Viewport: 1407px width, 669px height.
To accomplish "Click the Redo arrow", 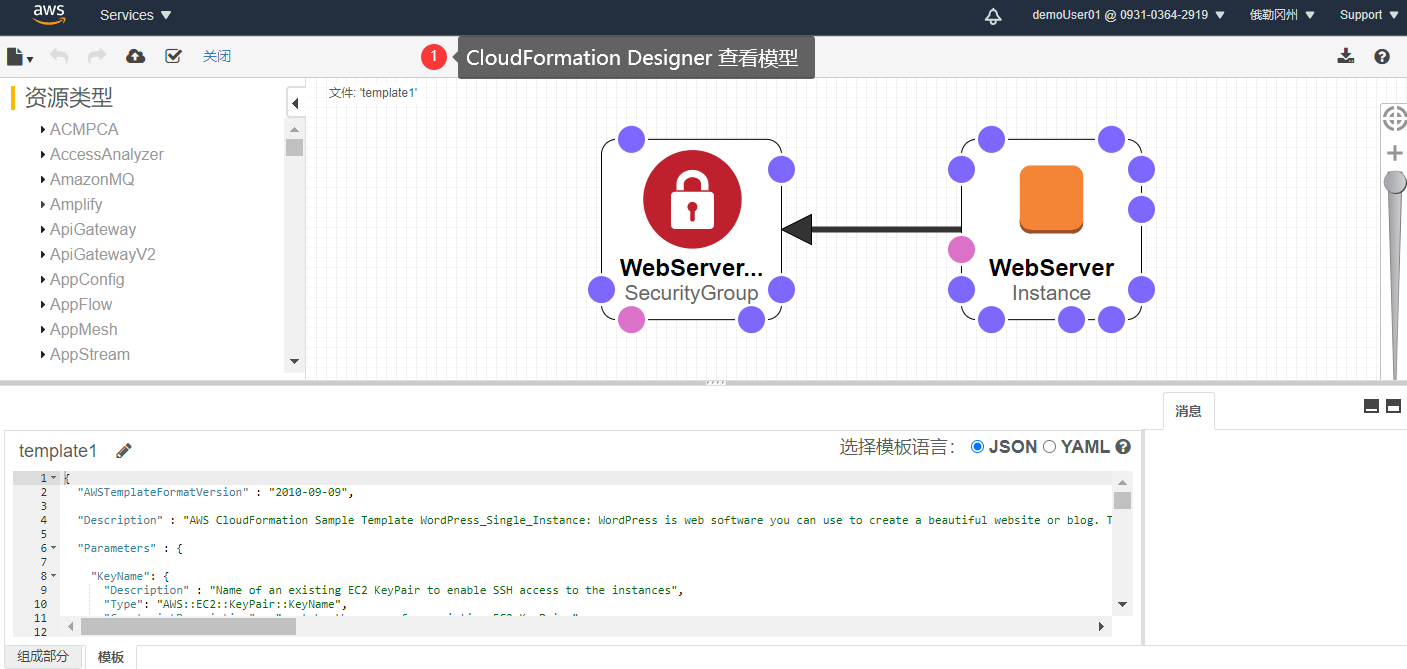I will pos(97,56).
